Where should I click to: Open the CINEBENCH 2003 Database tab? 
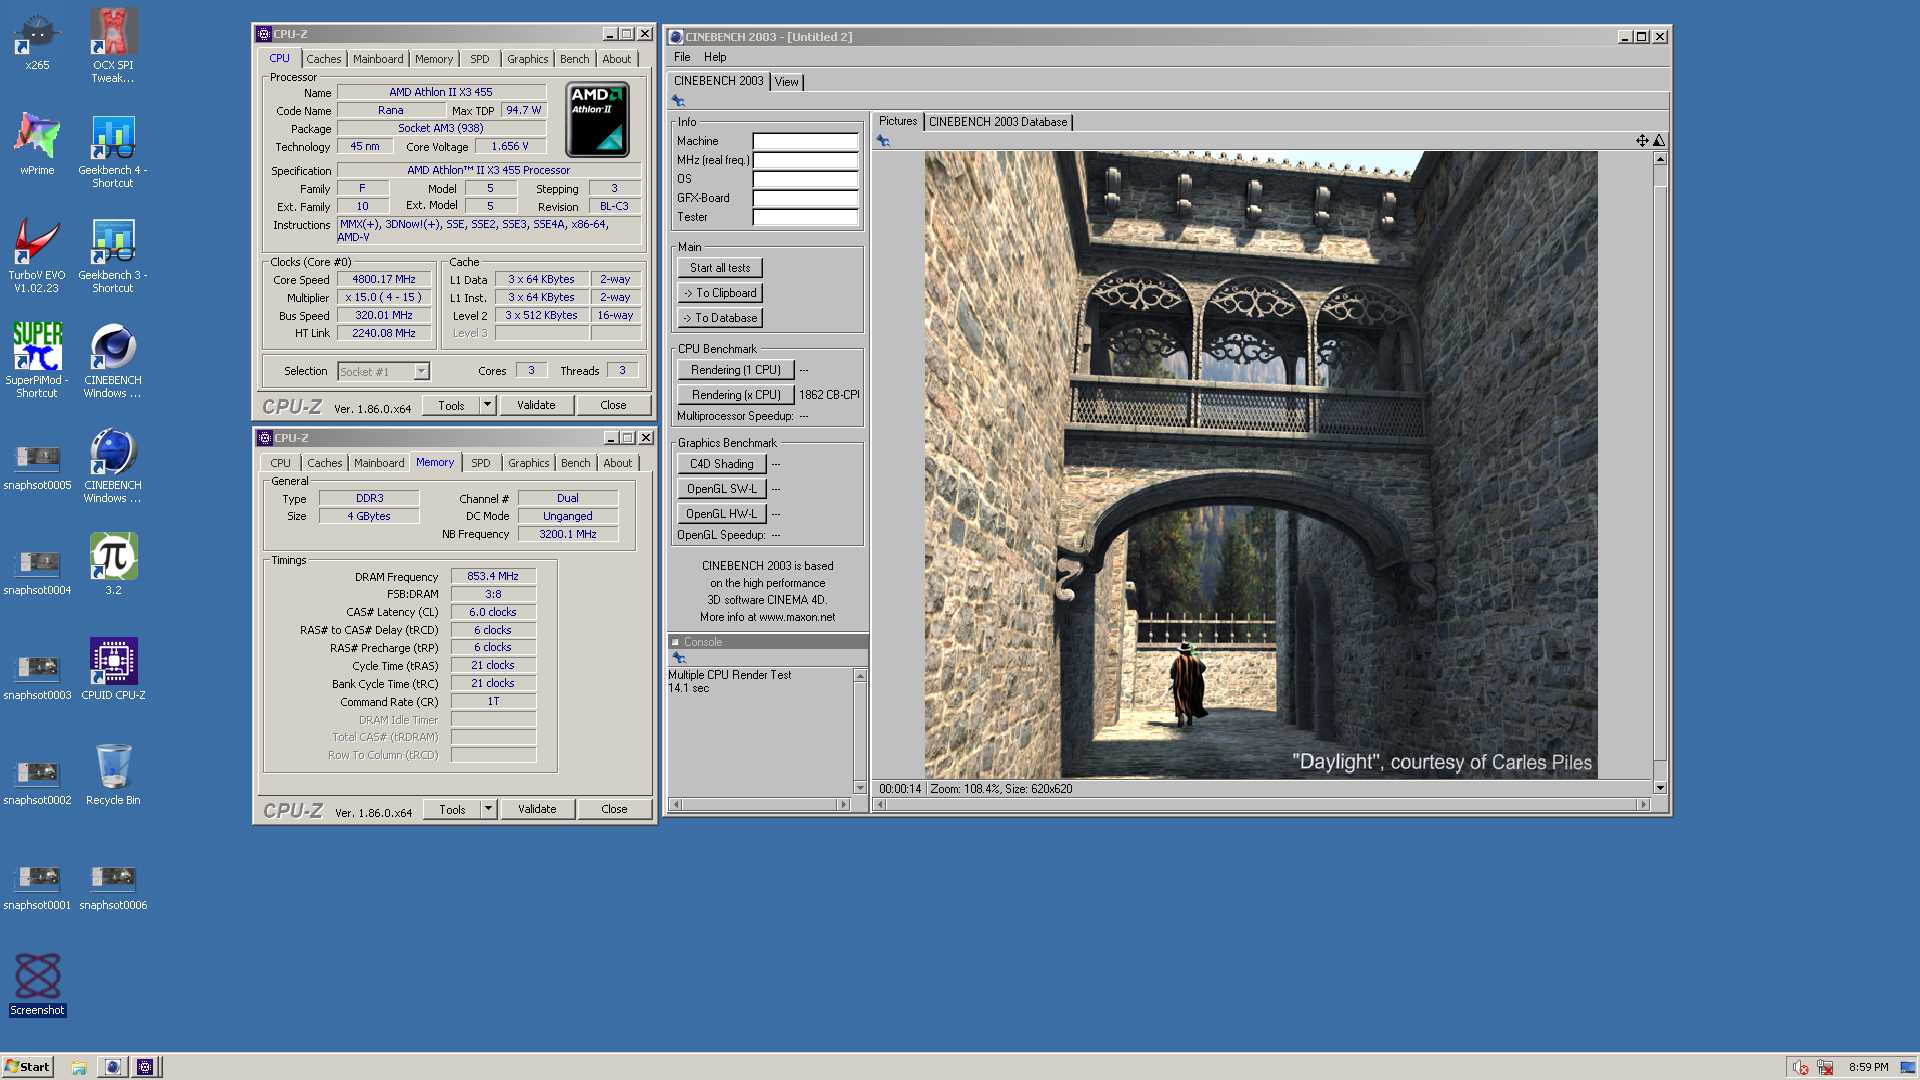click(x=998, y=122)
